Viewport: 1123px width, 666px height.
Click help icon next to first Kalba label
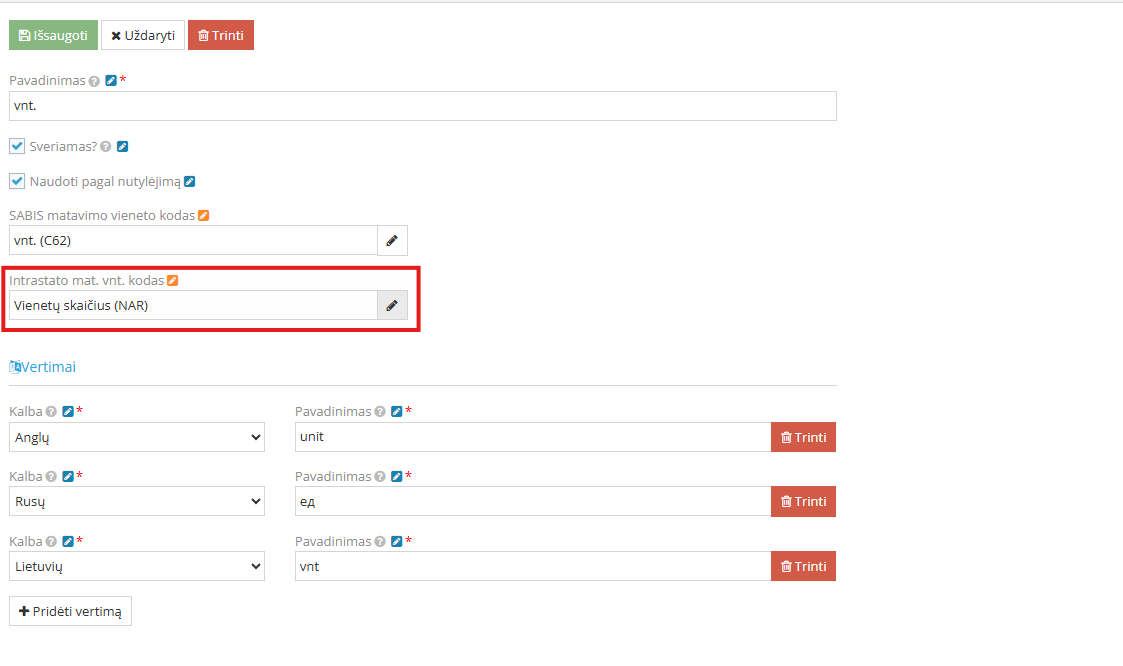coord(51,412)
